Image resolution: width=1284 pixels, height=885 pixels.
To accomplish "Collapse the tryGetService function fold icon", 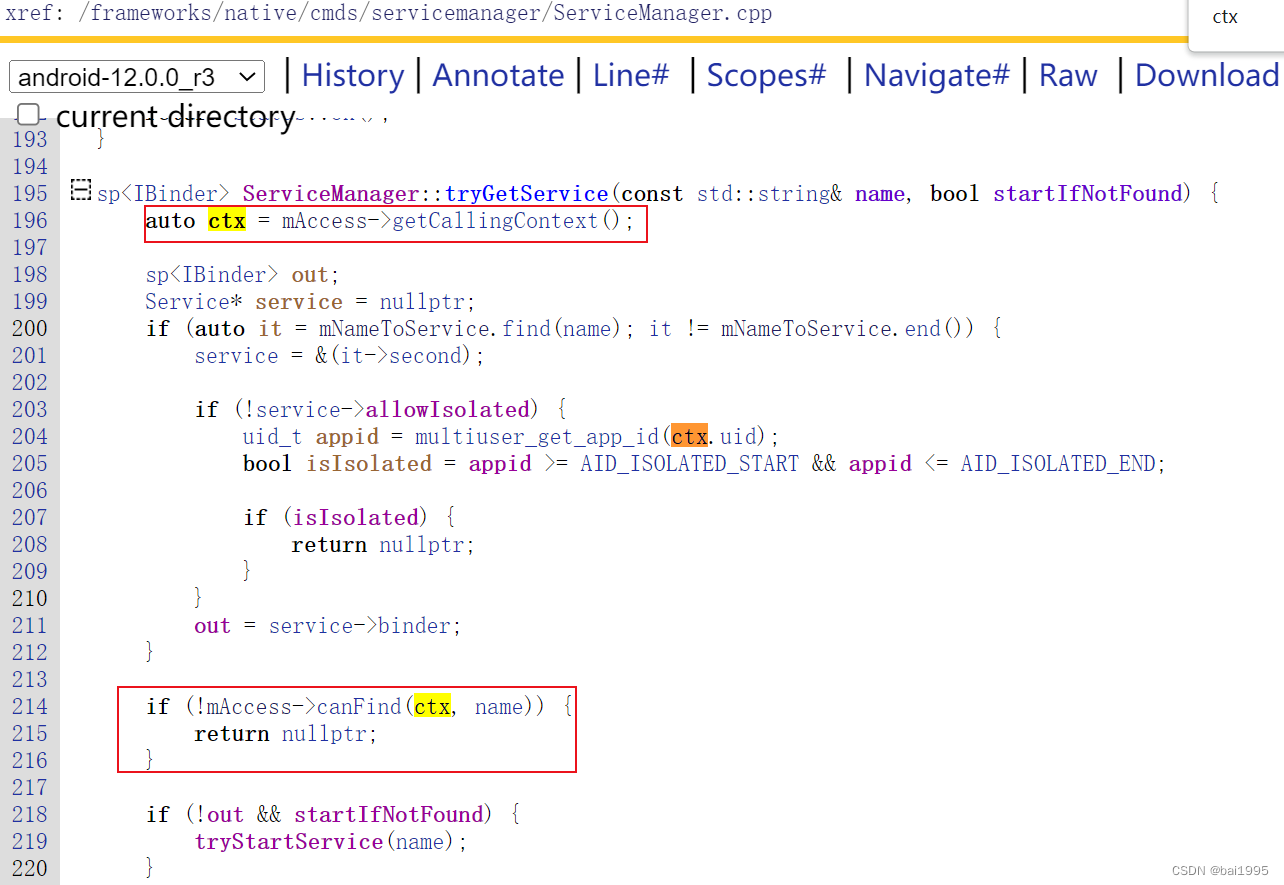I will pyautogui.click(x=80, y=190).
